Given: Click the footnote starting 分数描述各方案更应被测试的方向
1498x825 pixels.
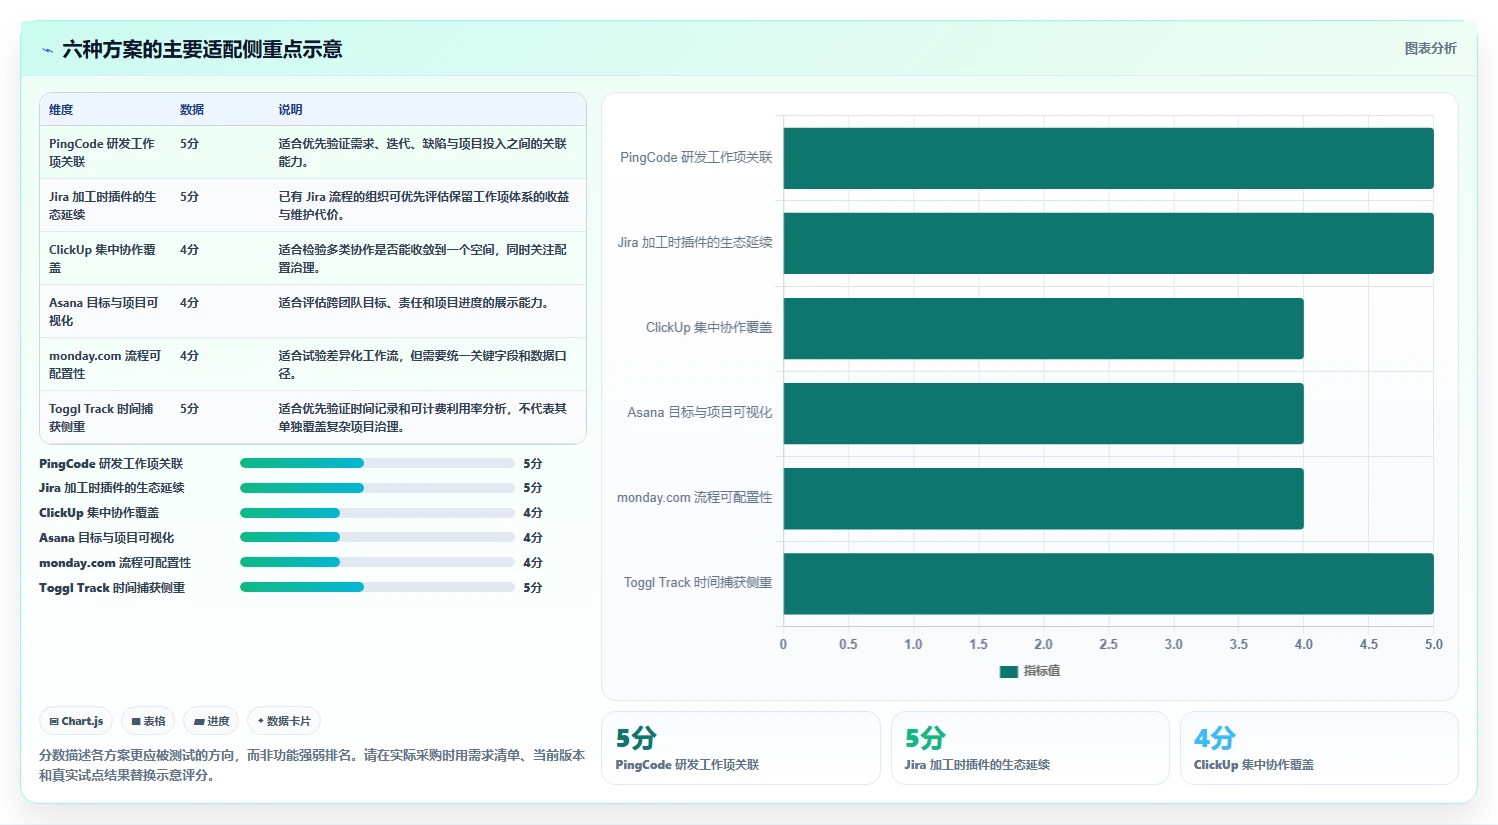Looking at the screenshot, I should [x=312, y=765].
